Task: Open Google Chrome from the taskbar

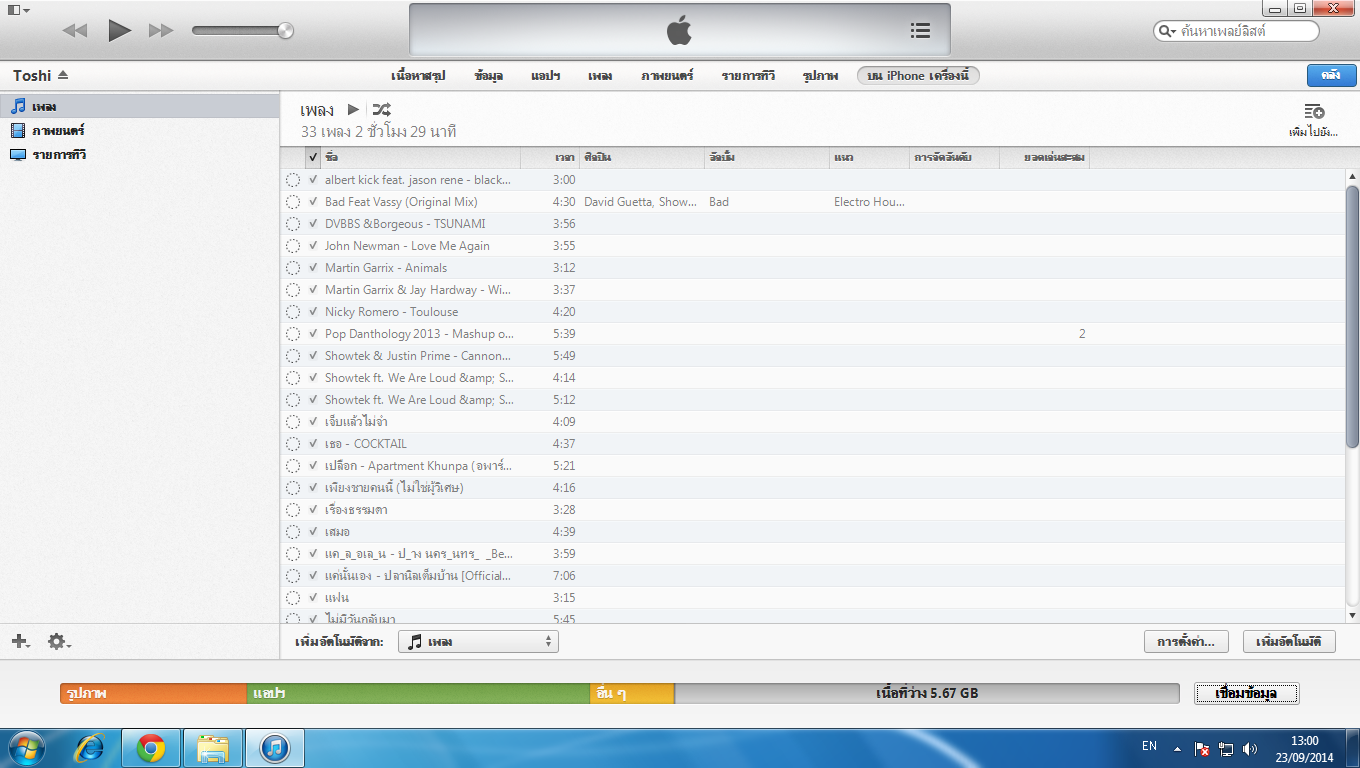Action: pos(151,748)
